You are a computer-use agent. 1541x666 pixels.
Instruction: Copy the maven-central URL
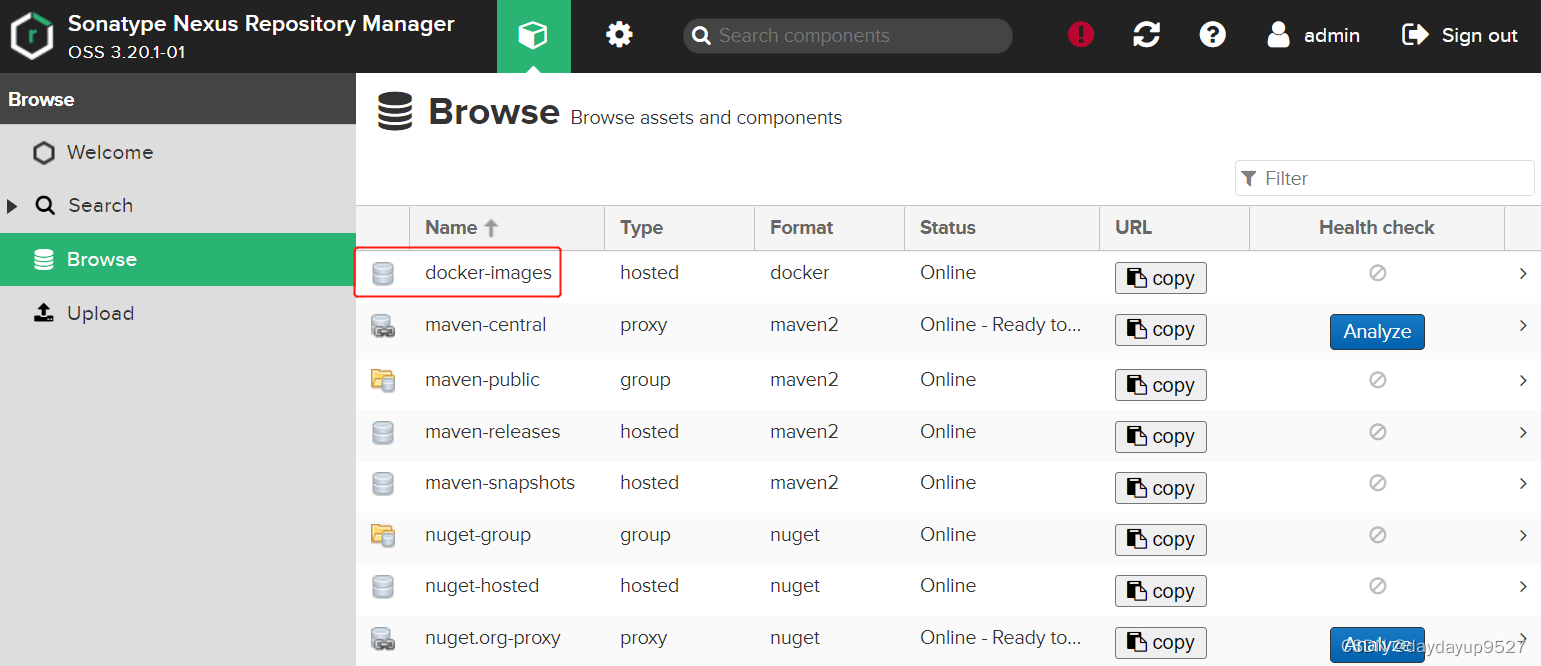coord(1161,330)
